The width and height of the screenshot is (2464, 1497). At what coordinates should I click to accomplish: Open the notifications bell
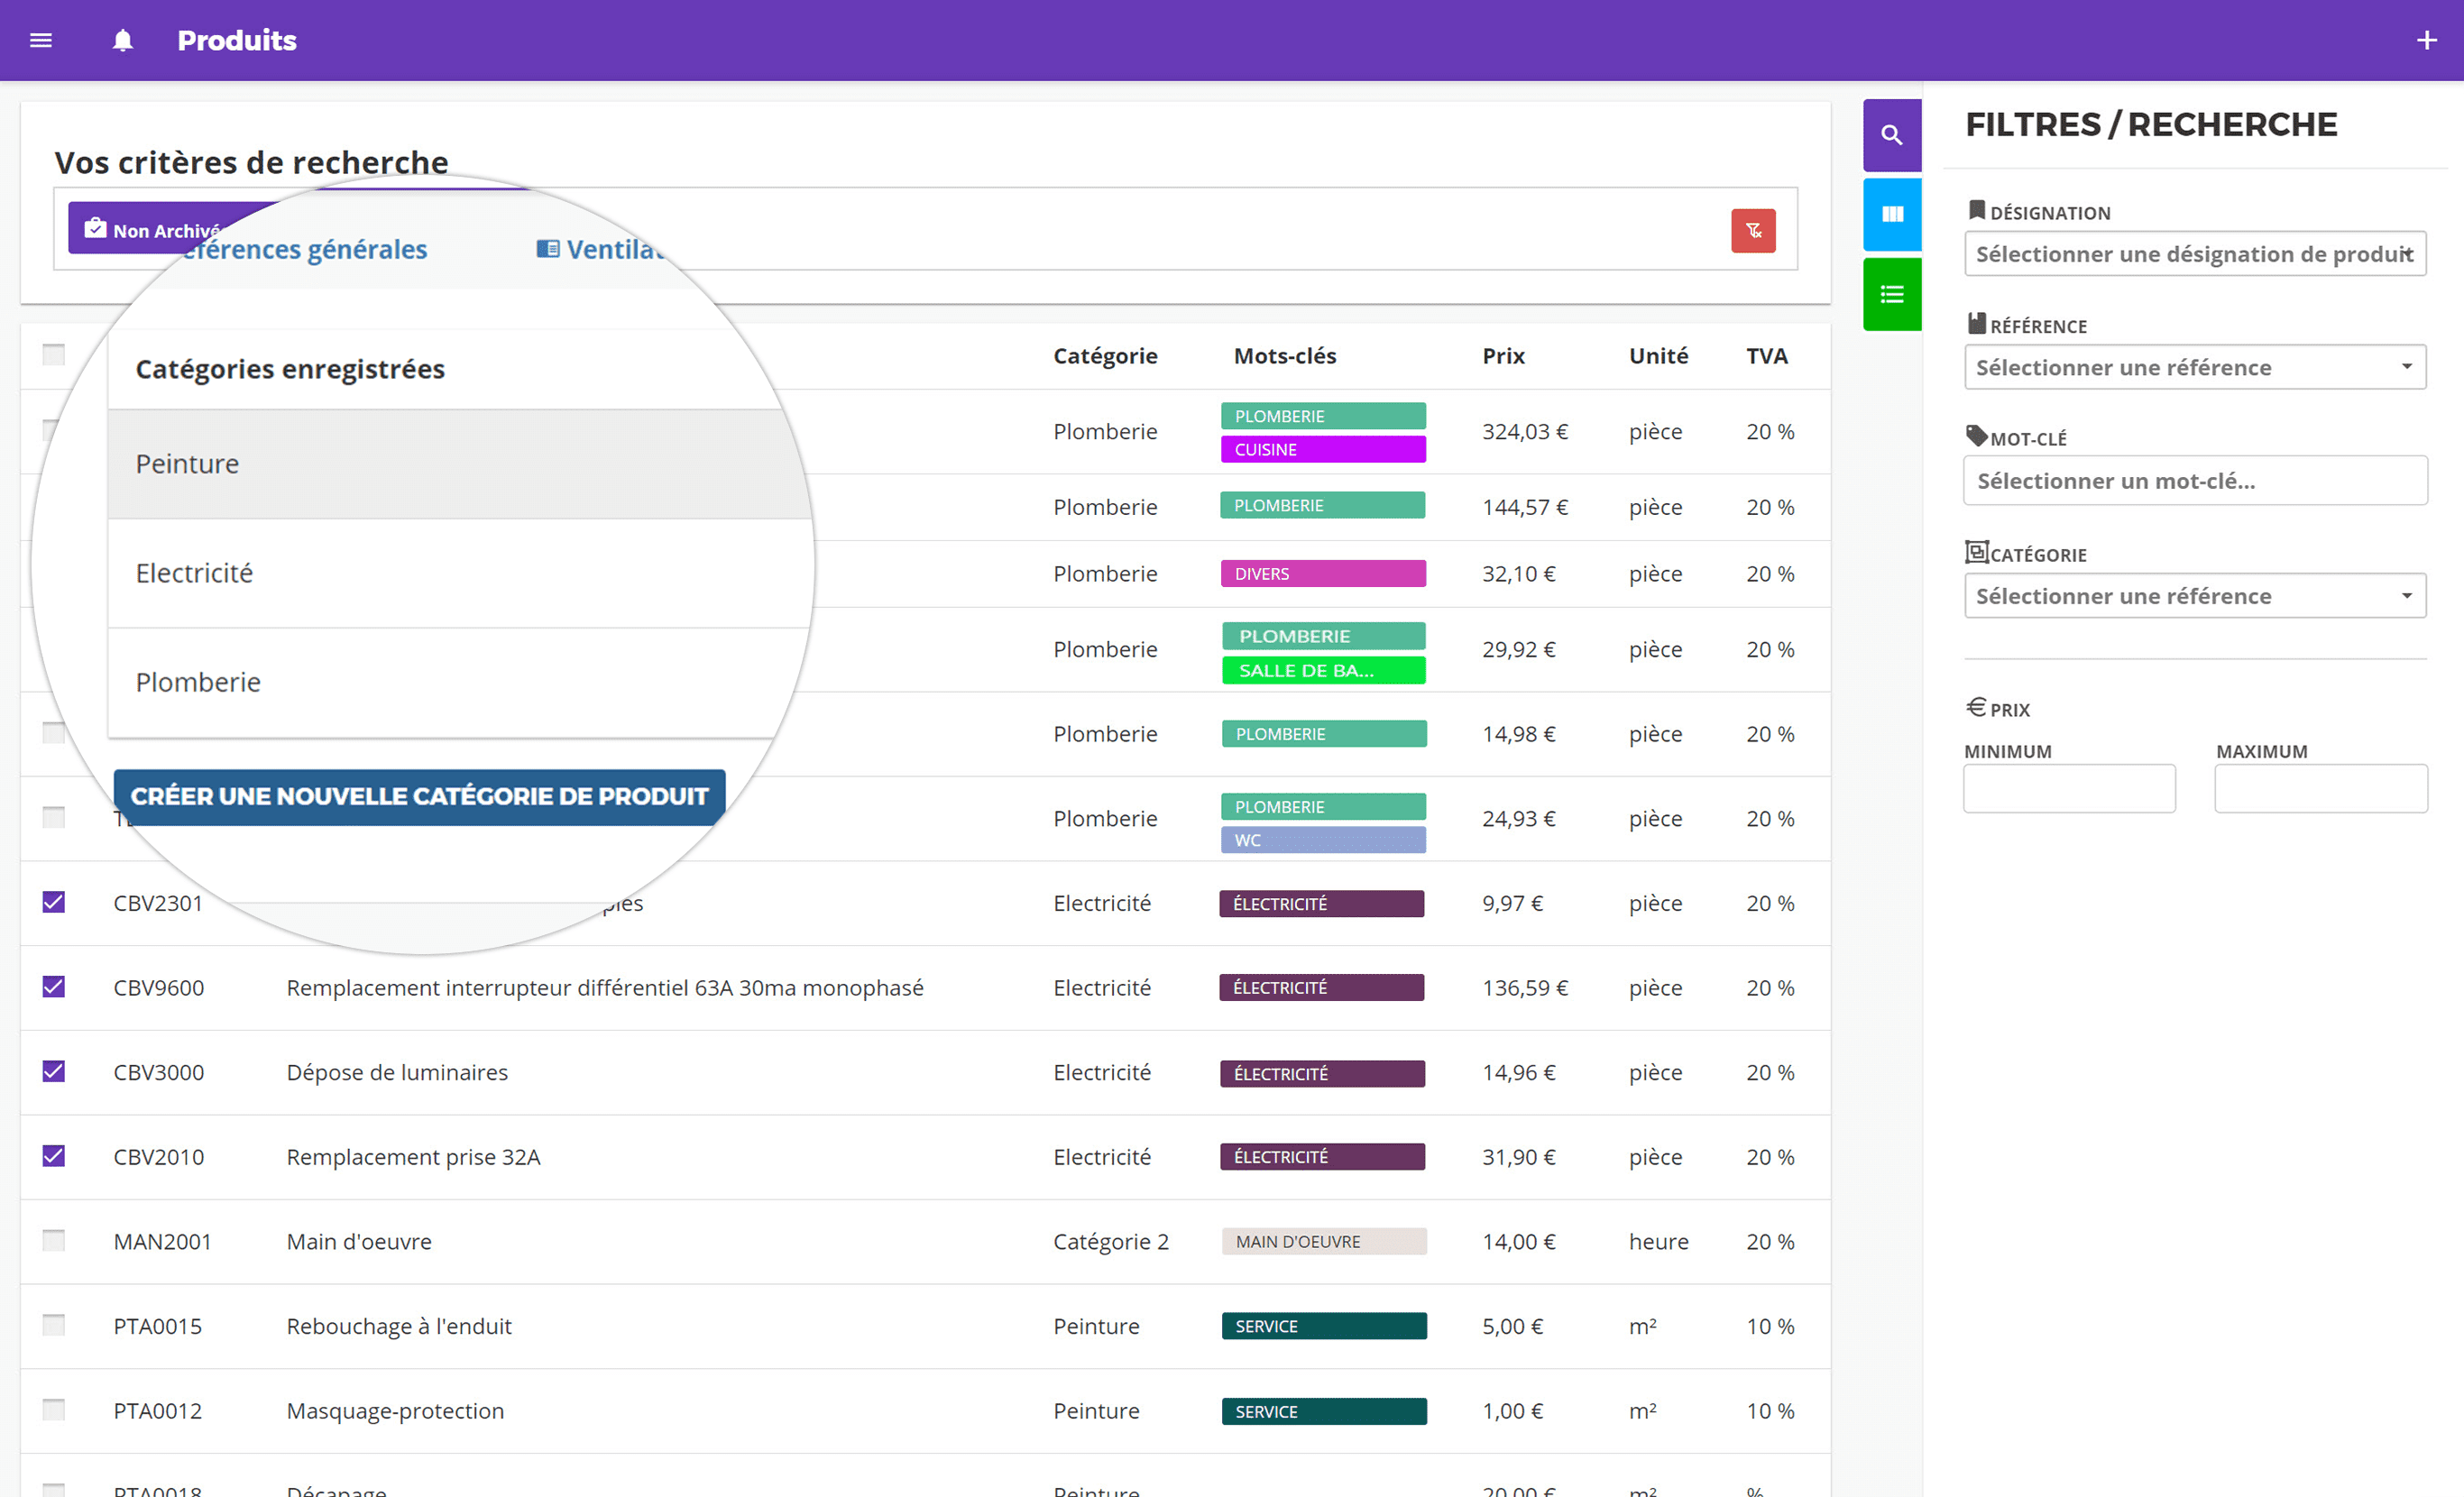pos(122,40)
